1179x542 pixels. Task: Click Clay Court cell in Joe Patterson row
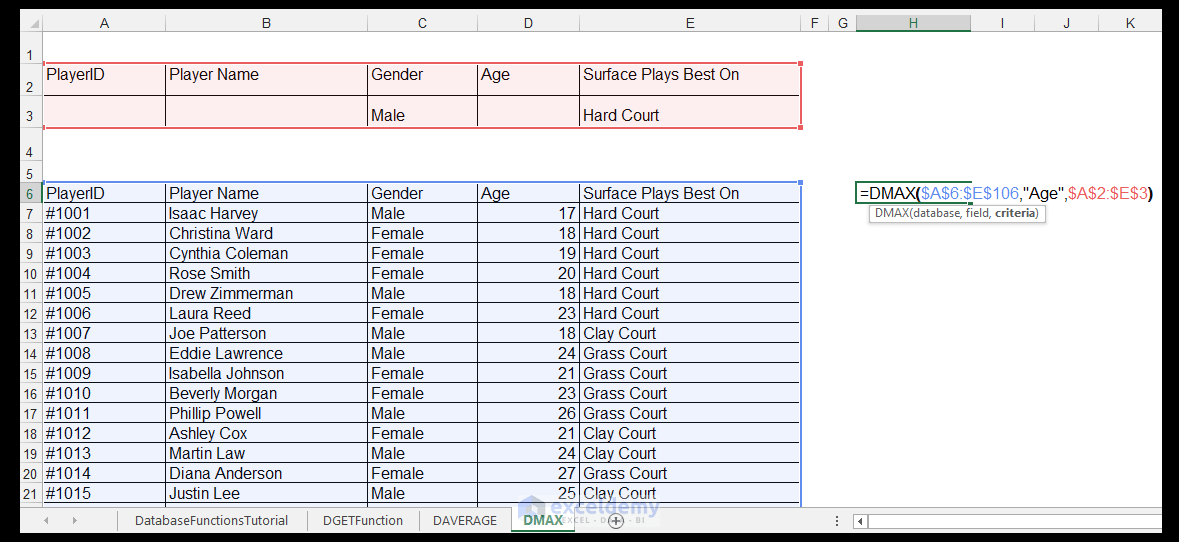690,333
